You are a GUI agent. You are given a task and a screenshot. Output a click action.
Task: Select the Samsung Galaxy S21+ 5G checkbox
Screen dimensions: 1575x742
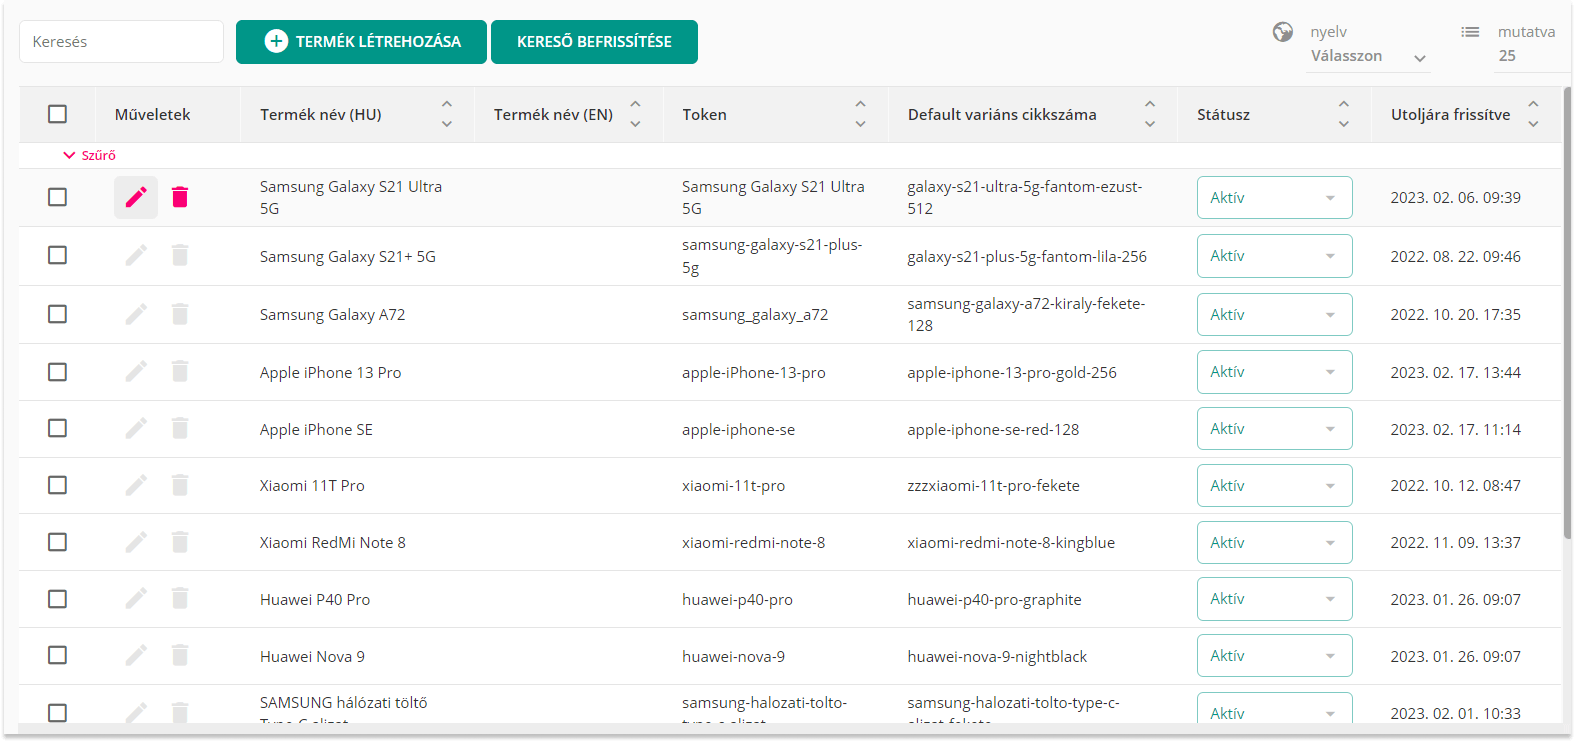[58, 256]
